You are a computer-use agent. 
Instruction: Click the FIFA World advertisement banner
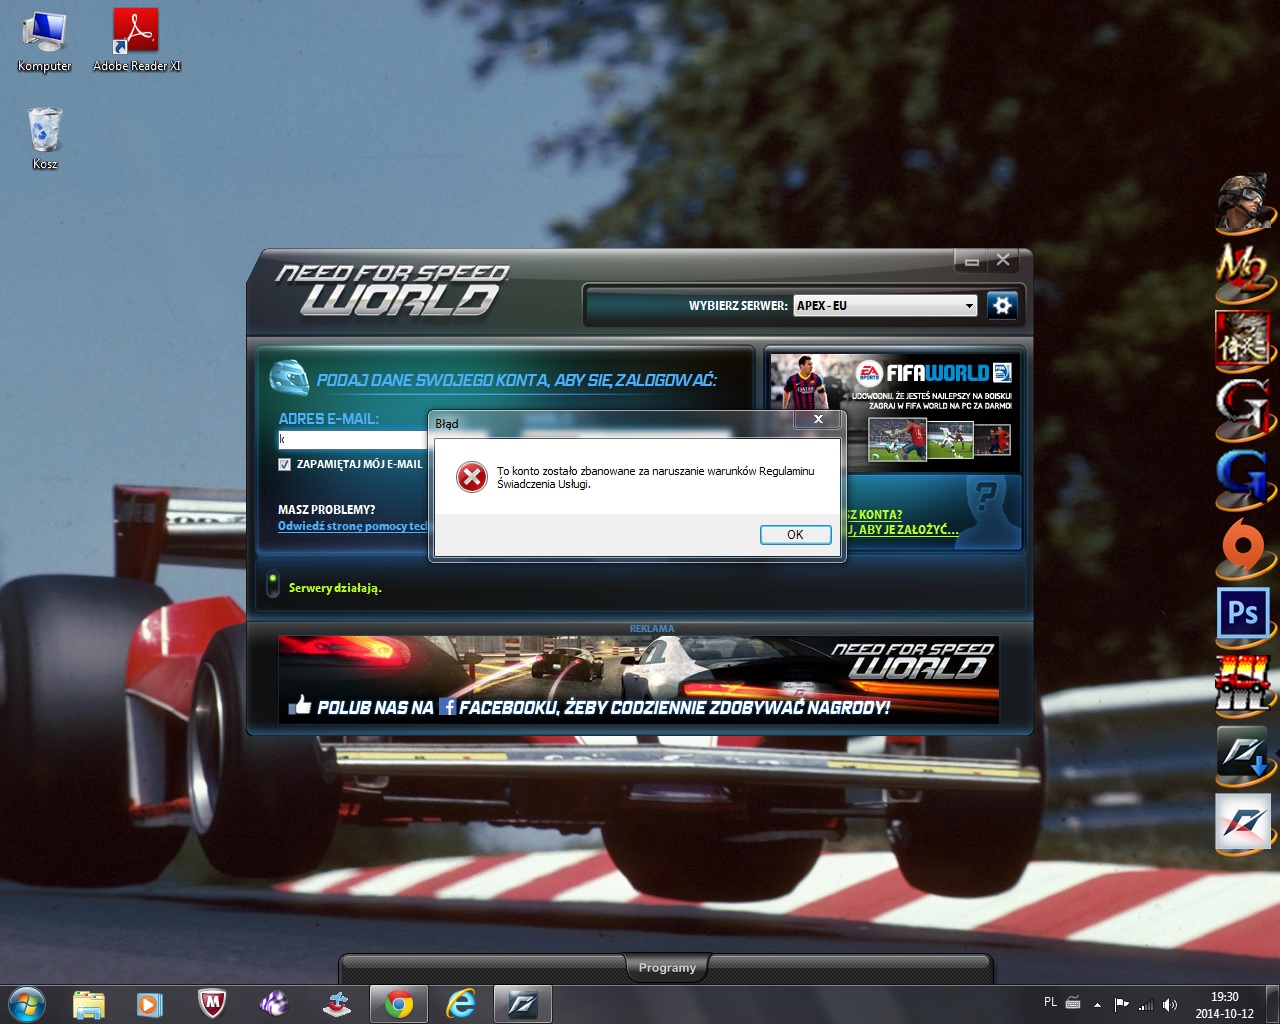coord(894,410)
